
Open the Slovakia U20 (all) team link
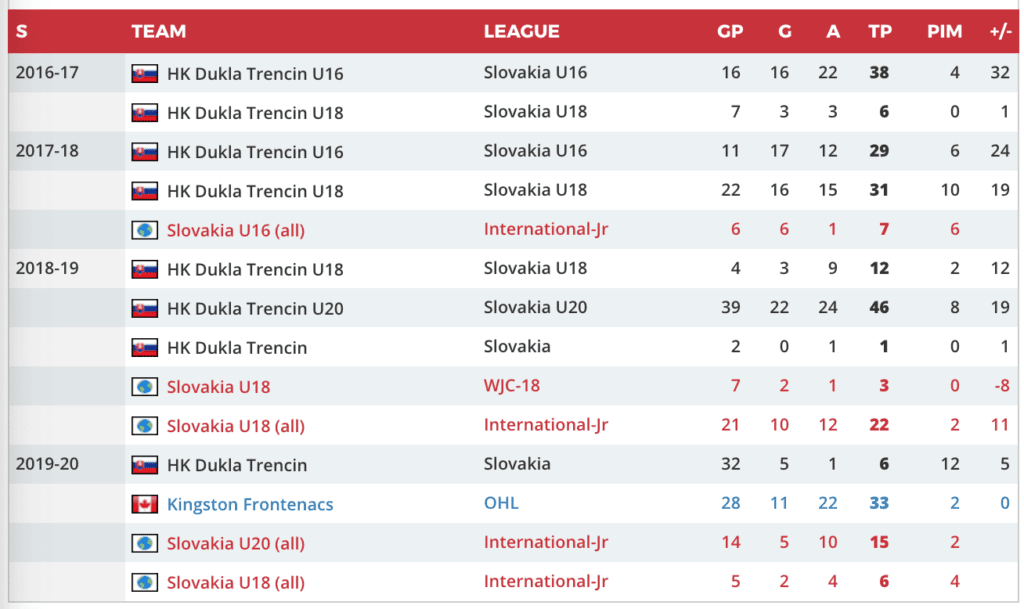(236, 543)
